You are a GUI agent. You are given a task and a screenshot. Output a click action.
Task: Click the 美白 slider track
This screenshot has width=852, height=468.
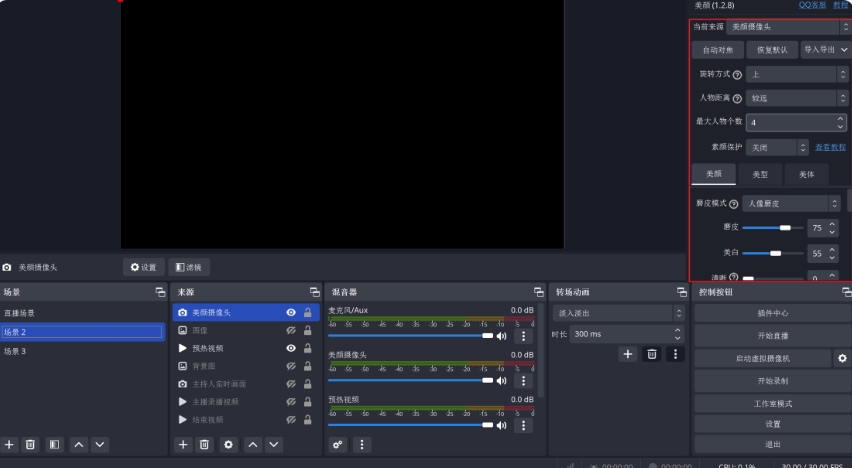[x=772, y=253]
